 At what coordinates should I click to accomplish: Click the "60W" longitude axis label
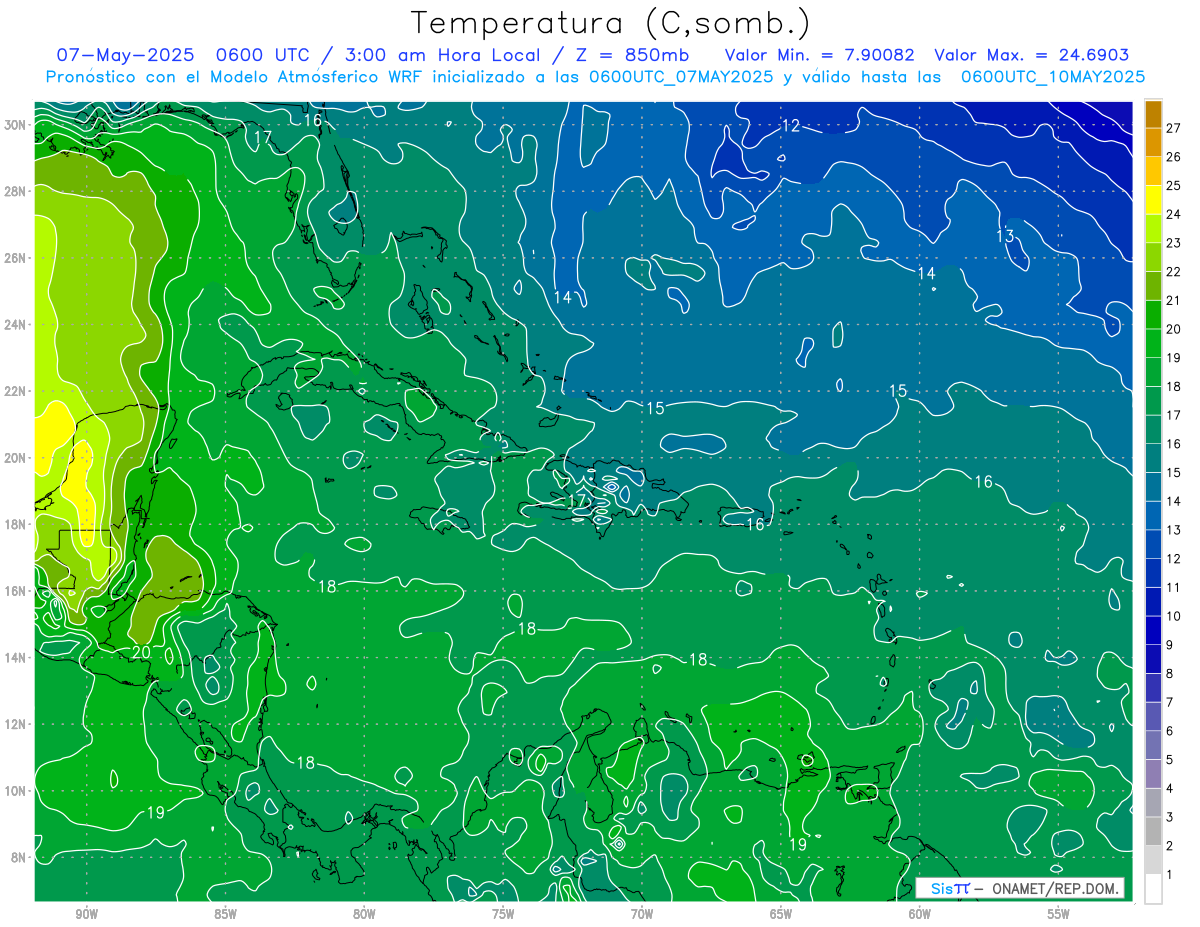(x=920, y=914)
